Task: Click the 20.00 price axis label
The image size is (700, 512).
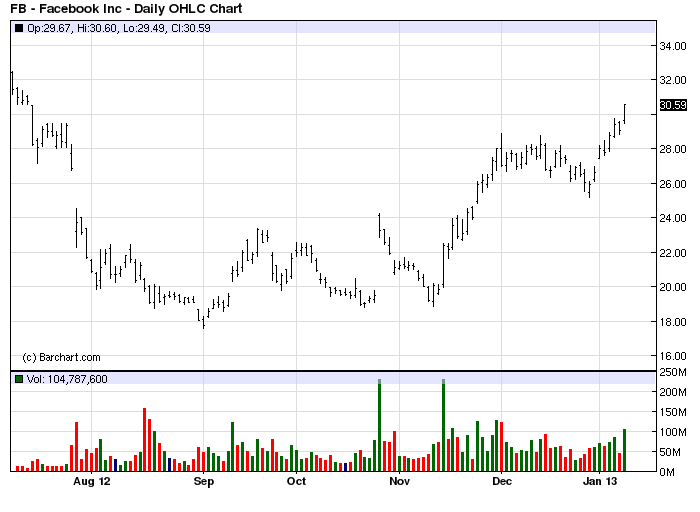Action: [x=673, y=287]
